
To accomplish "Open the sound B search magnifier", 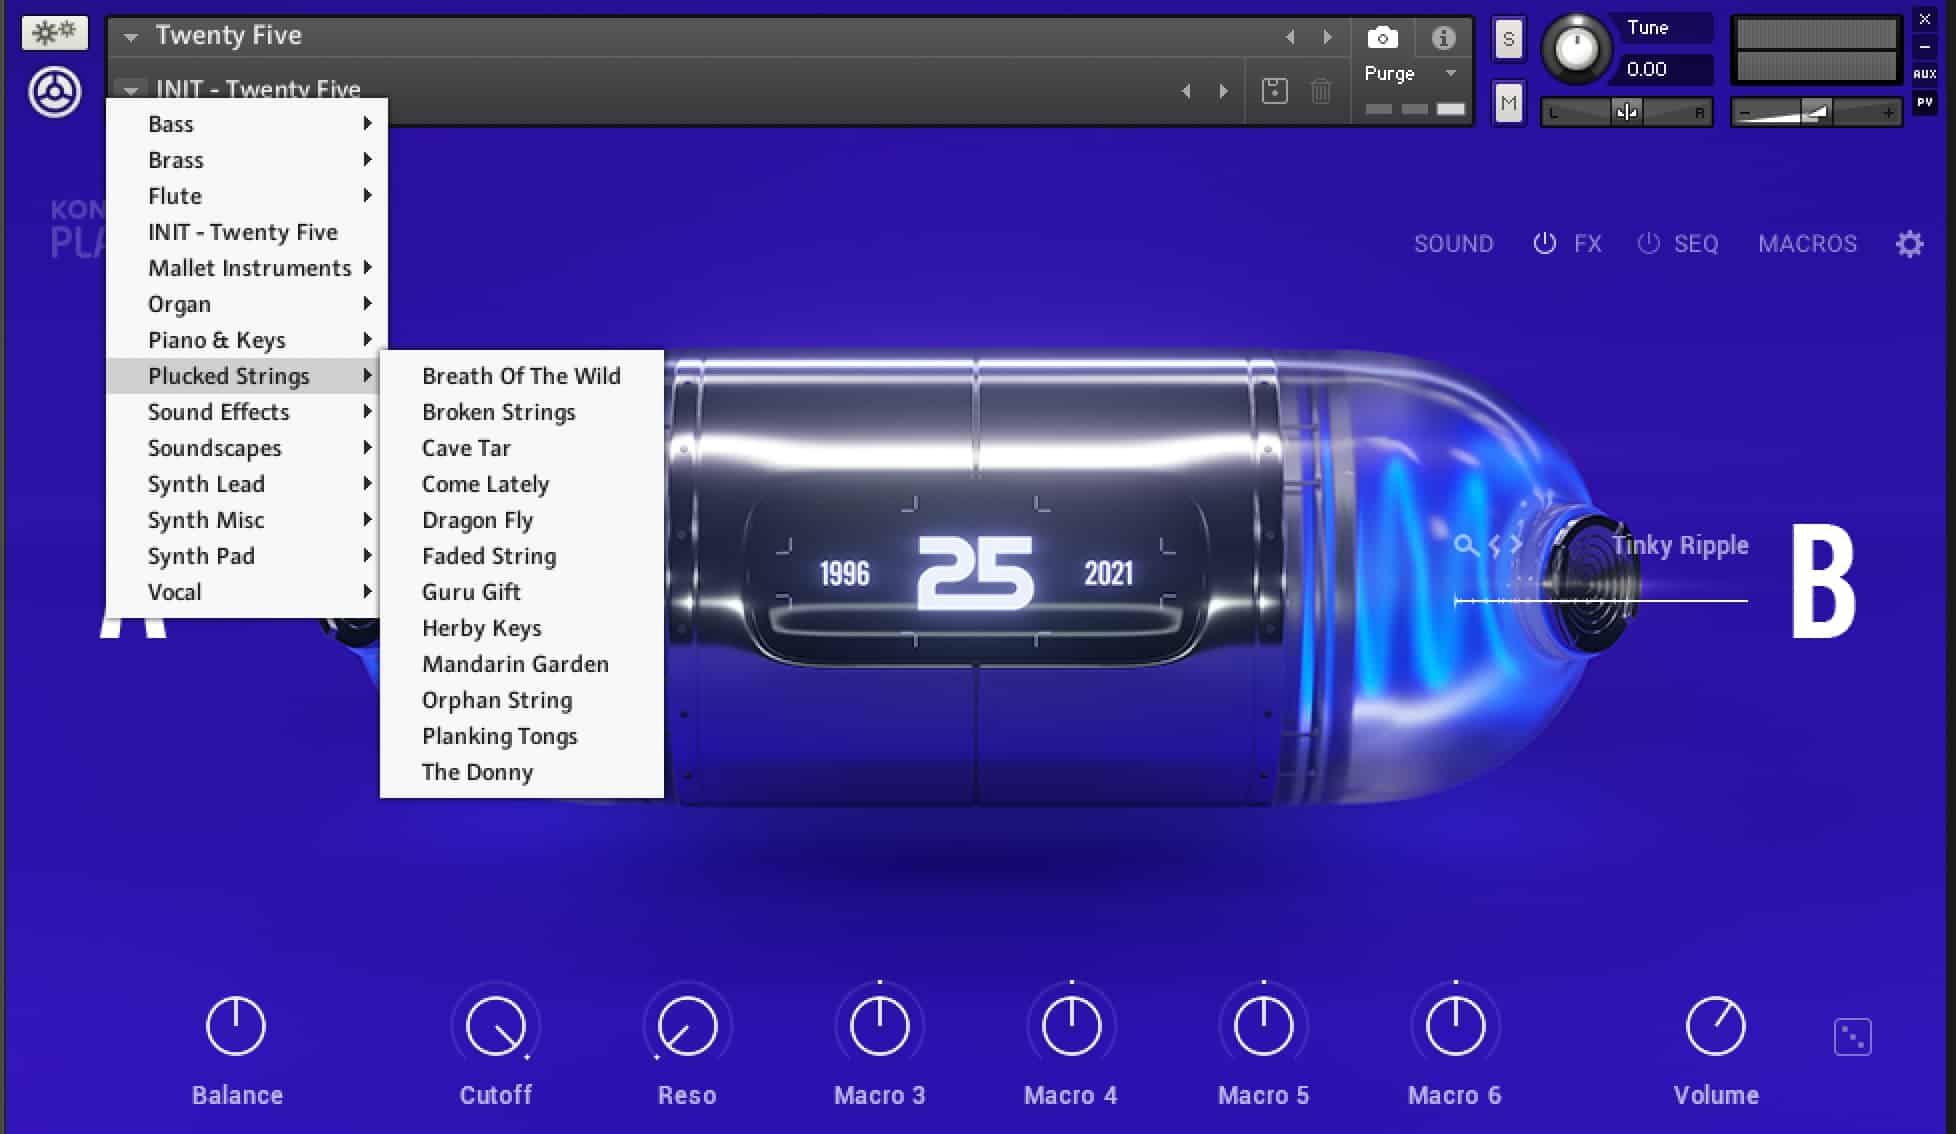I will coord(1465,545).
